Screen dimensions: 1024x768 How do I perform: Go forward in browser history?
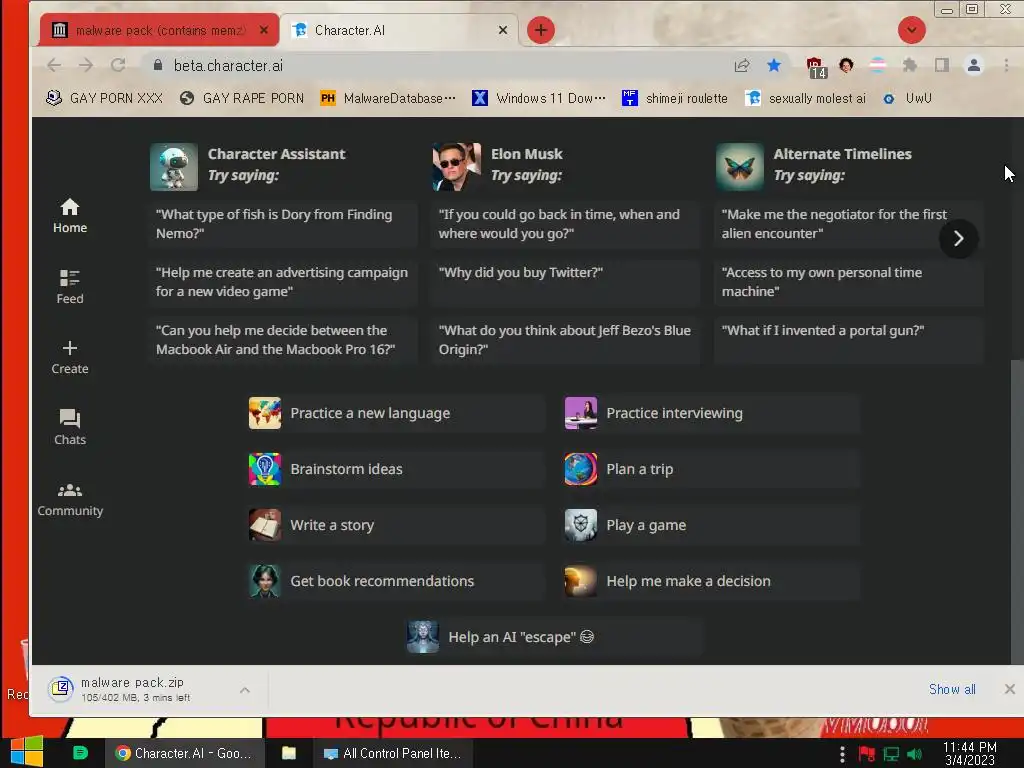tap(86, 65)
